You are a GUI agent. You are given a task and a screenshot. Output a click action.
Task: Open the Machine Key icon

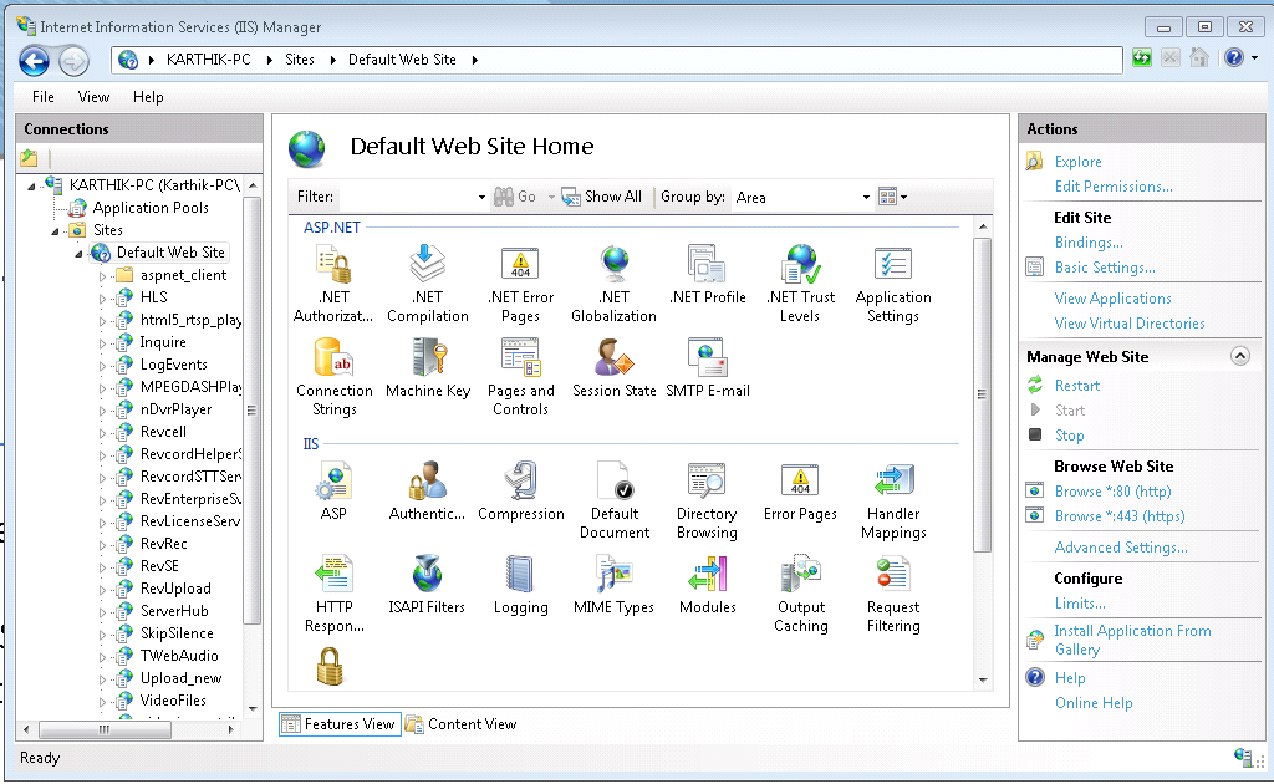[428, 358]
